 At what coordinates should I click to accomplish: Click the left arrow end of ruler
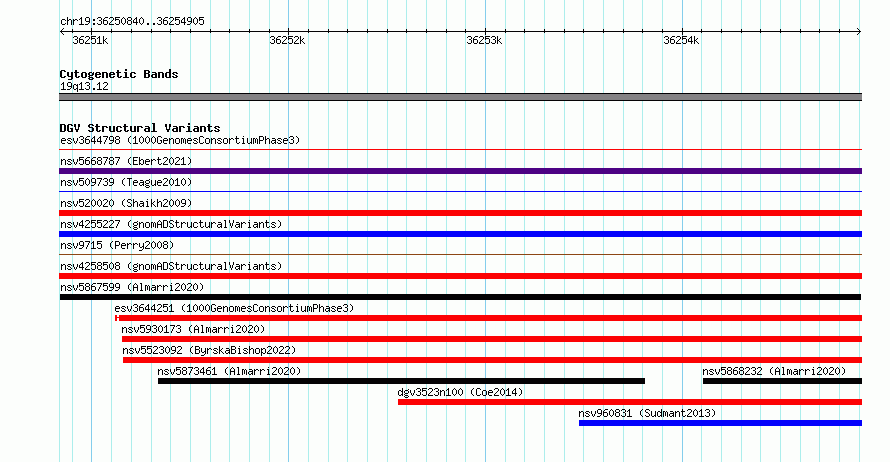click(62, 32)
